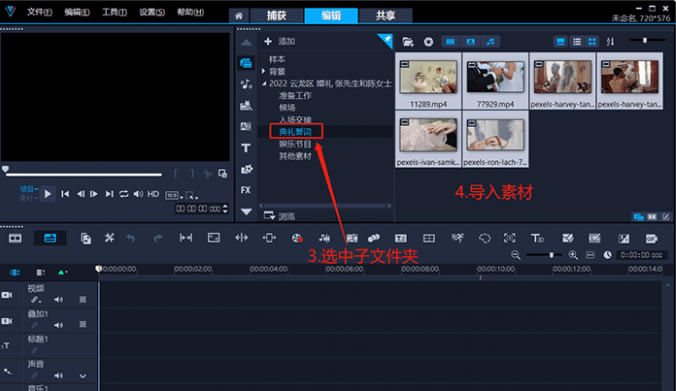Select the 娱乐节目 subfolder
Screen dimensions: 676x391
295,144
